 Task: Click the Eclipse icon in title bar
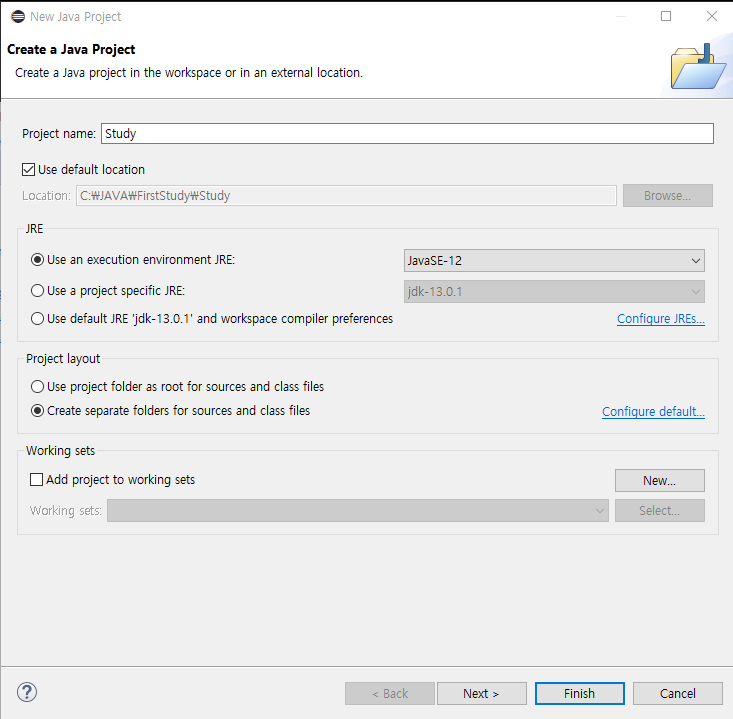(x=18, y=16)
